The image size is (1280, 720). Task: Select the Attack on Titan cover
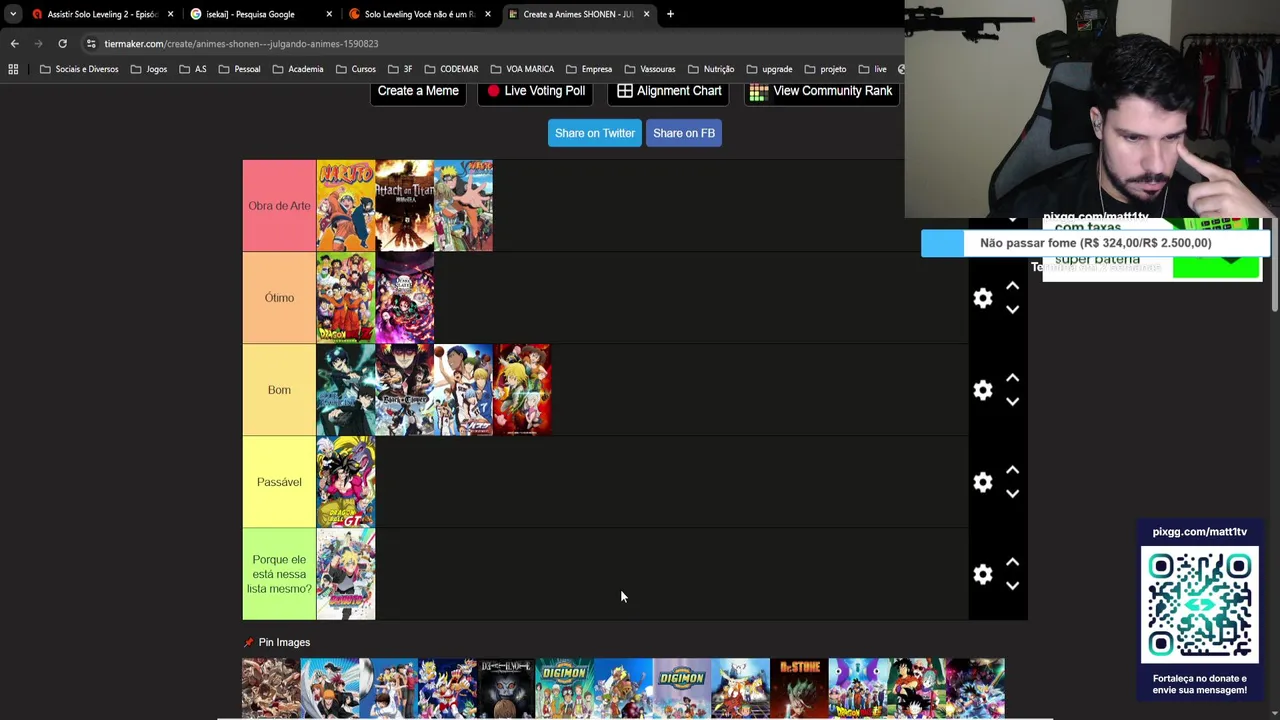[404, 205]
